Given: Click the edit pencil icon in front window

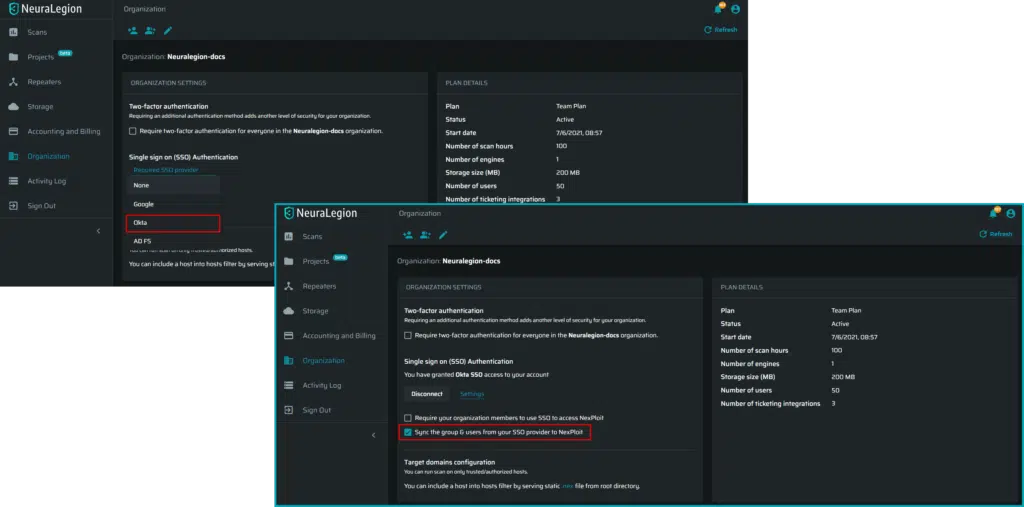Looking at the screenshot, I should coord(443,235).
